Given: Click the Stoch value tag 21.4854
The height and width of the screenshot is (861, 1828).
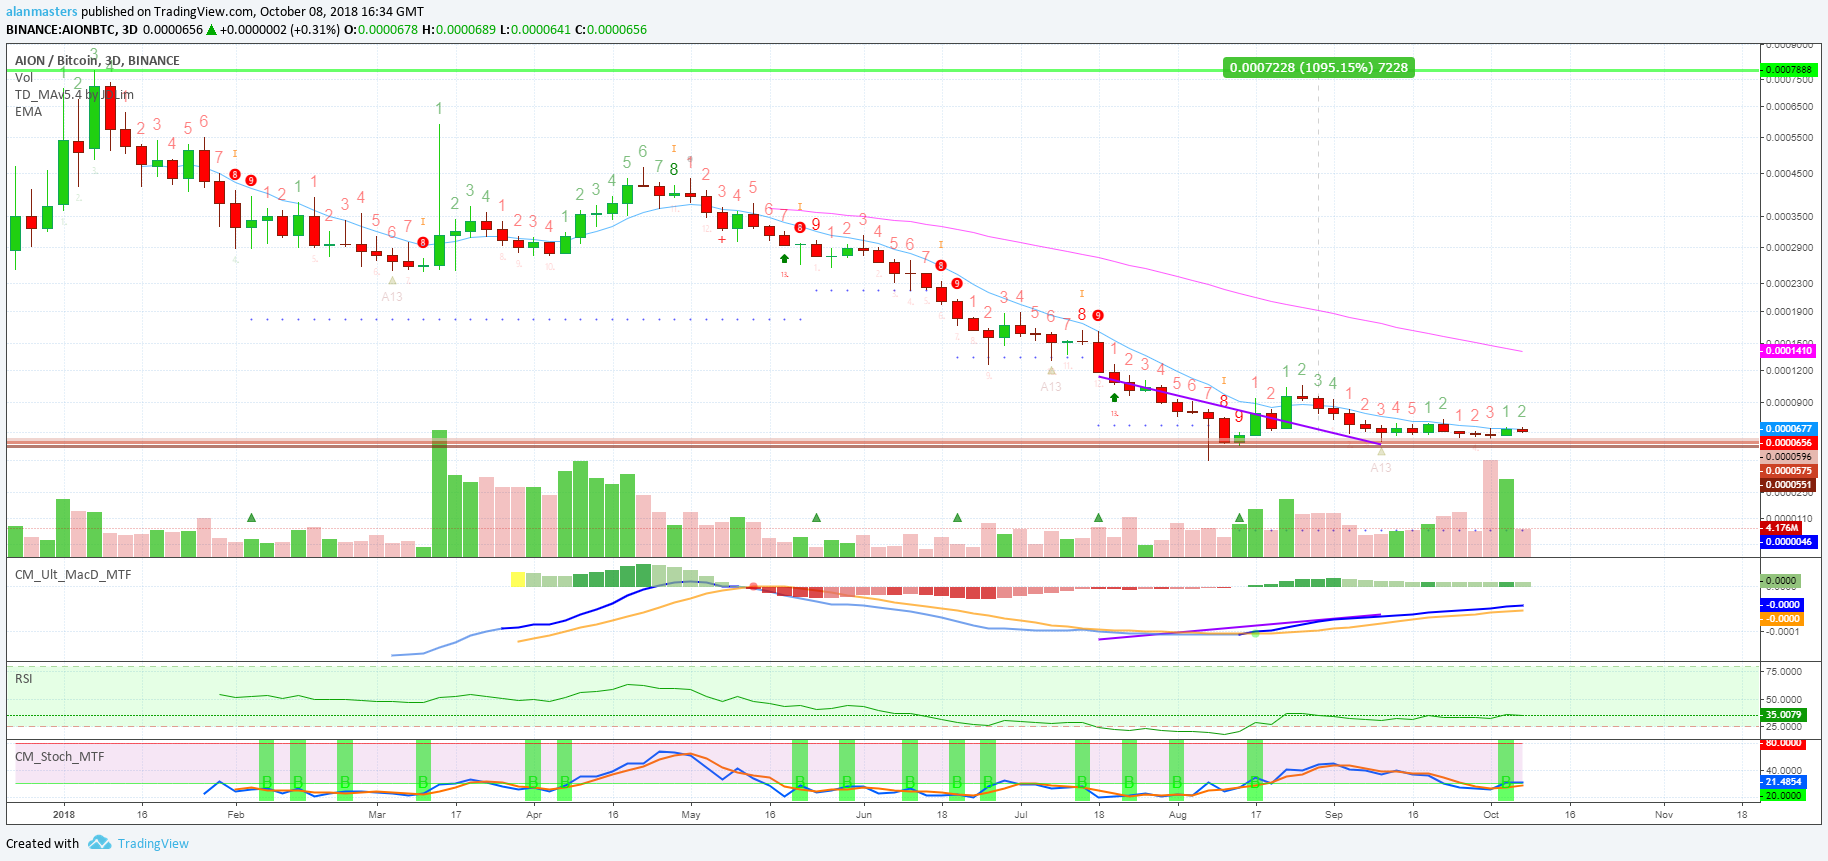Looking at the screenshot, I should pos(1782,782).
